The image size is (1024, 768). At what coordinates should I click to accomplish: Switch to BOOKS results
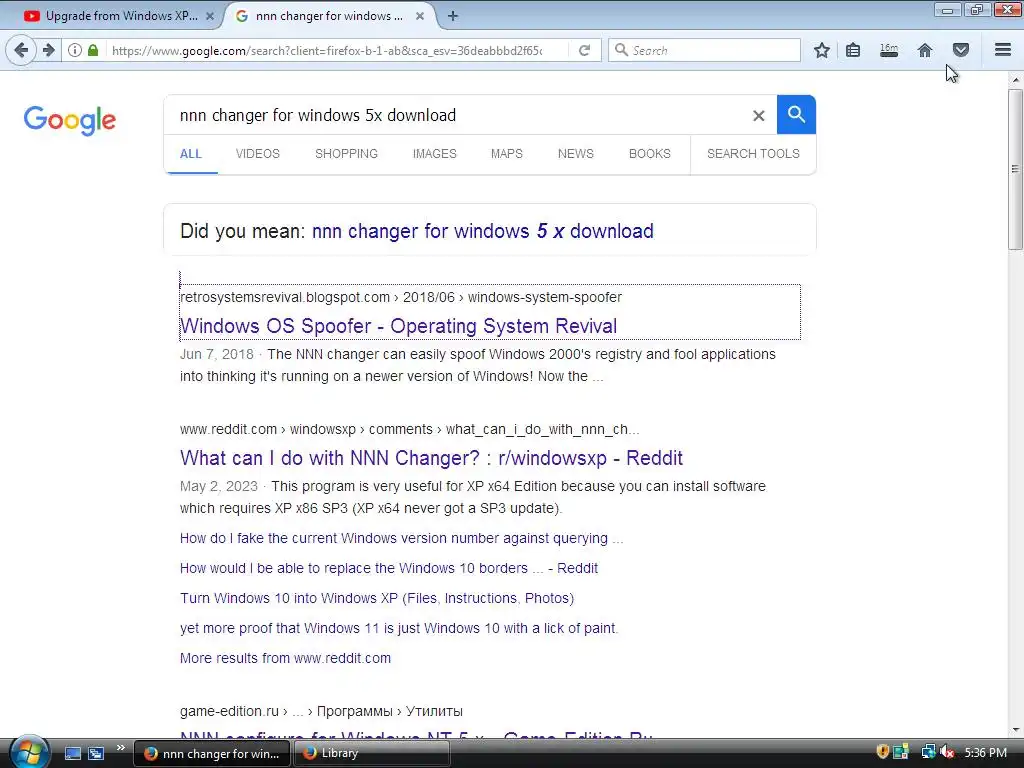pos(649,154)
